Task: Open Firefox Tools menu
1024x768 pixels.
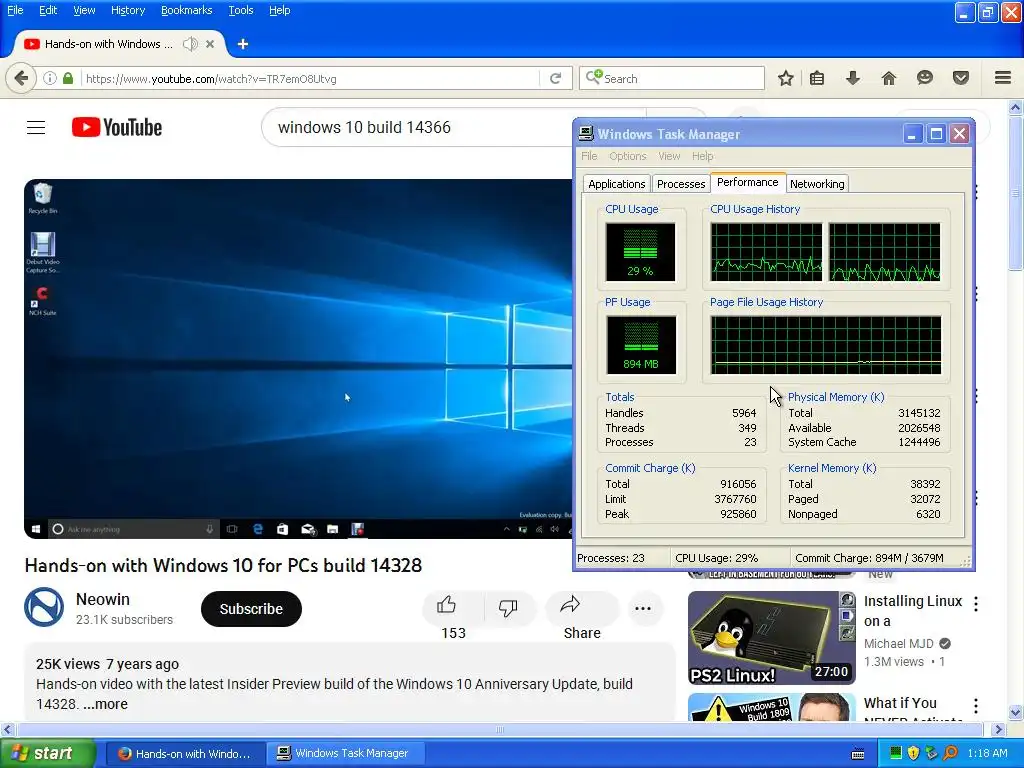Action: tap(240, 10)
